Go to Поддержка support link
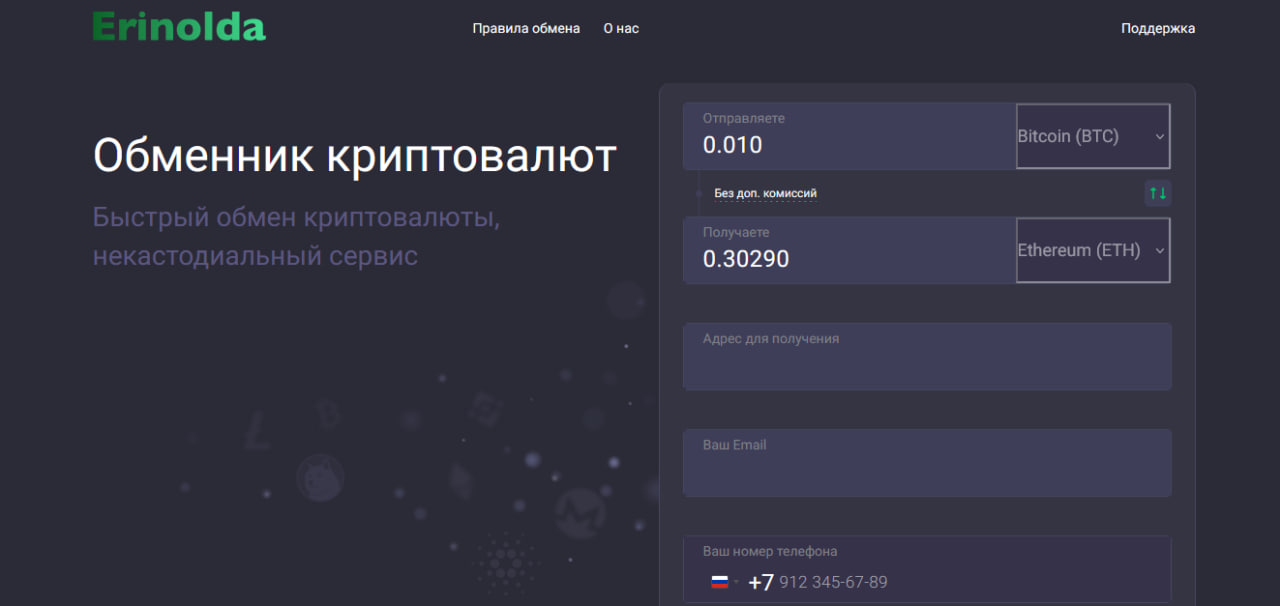This screenshot has height=606, width=1280. tap(1158, 28)
